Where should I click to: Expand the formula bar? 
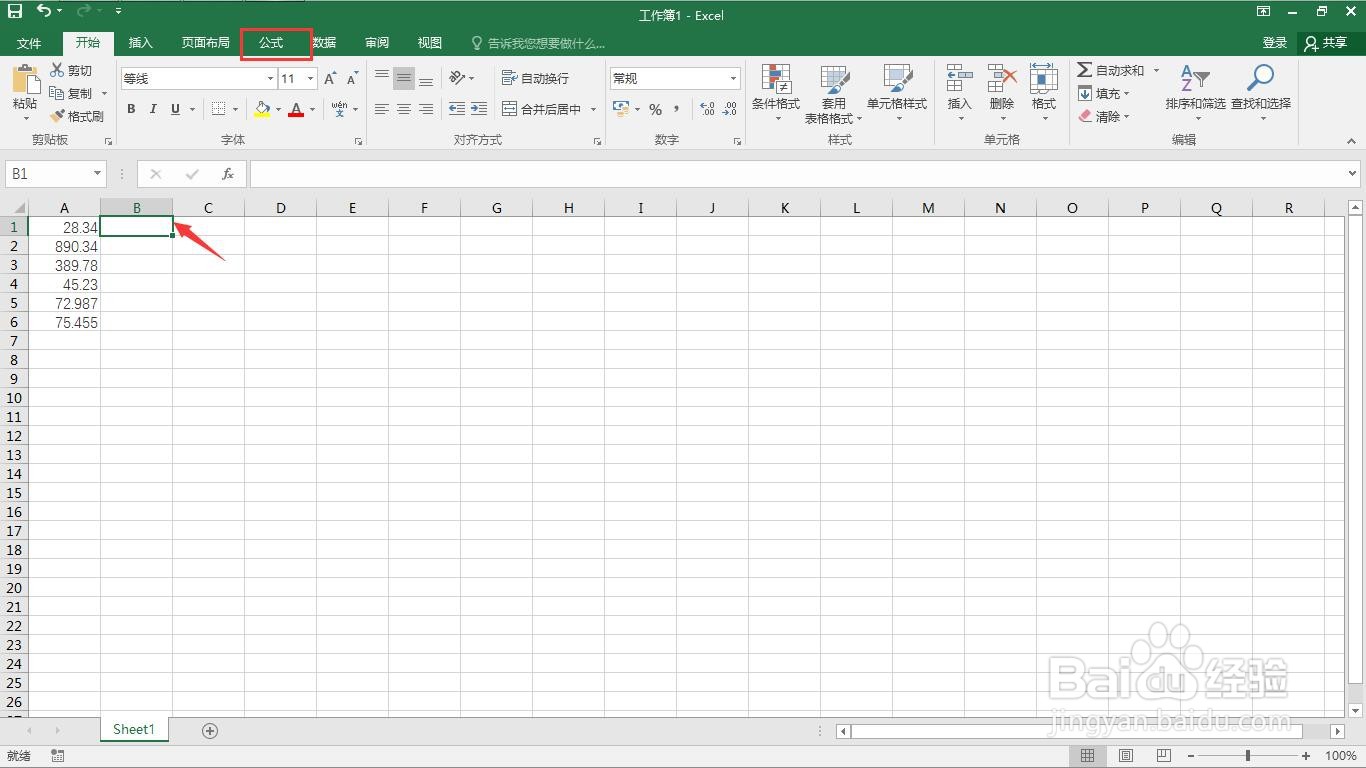point(1353,174)
